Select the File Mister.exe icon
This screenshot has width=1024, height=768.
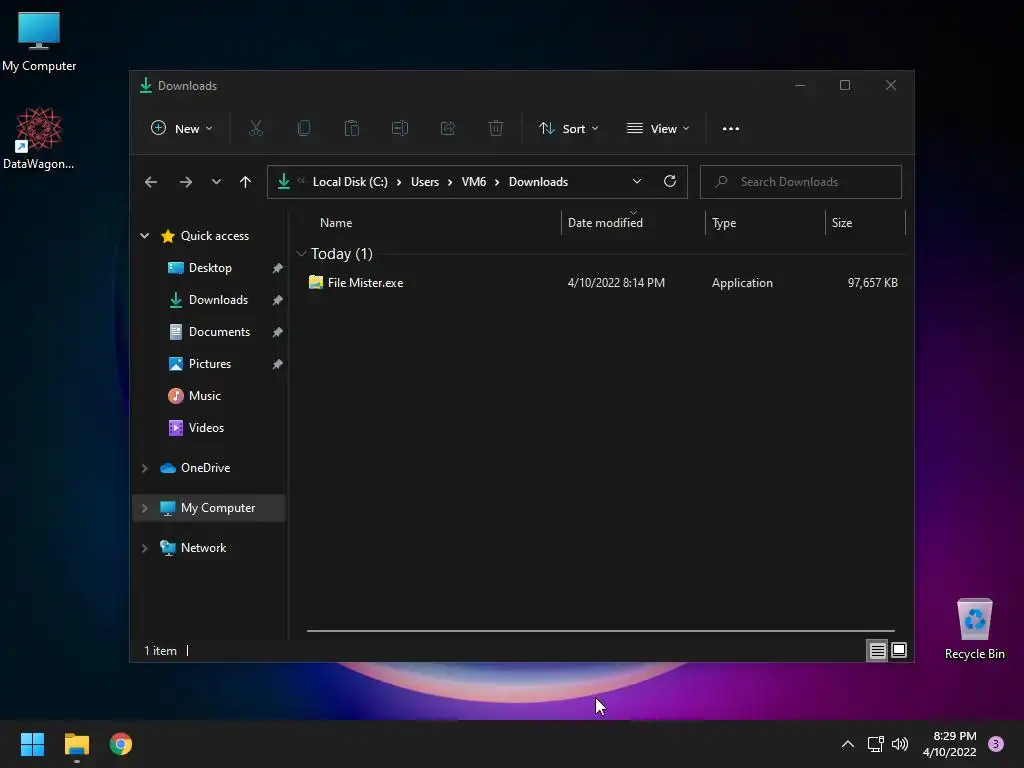(316, 282)
